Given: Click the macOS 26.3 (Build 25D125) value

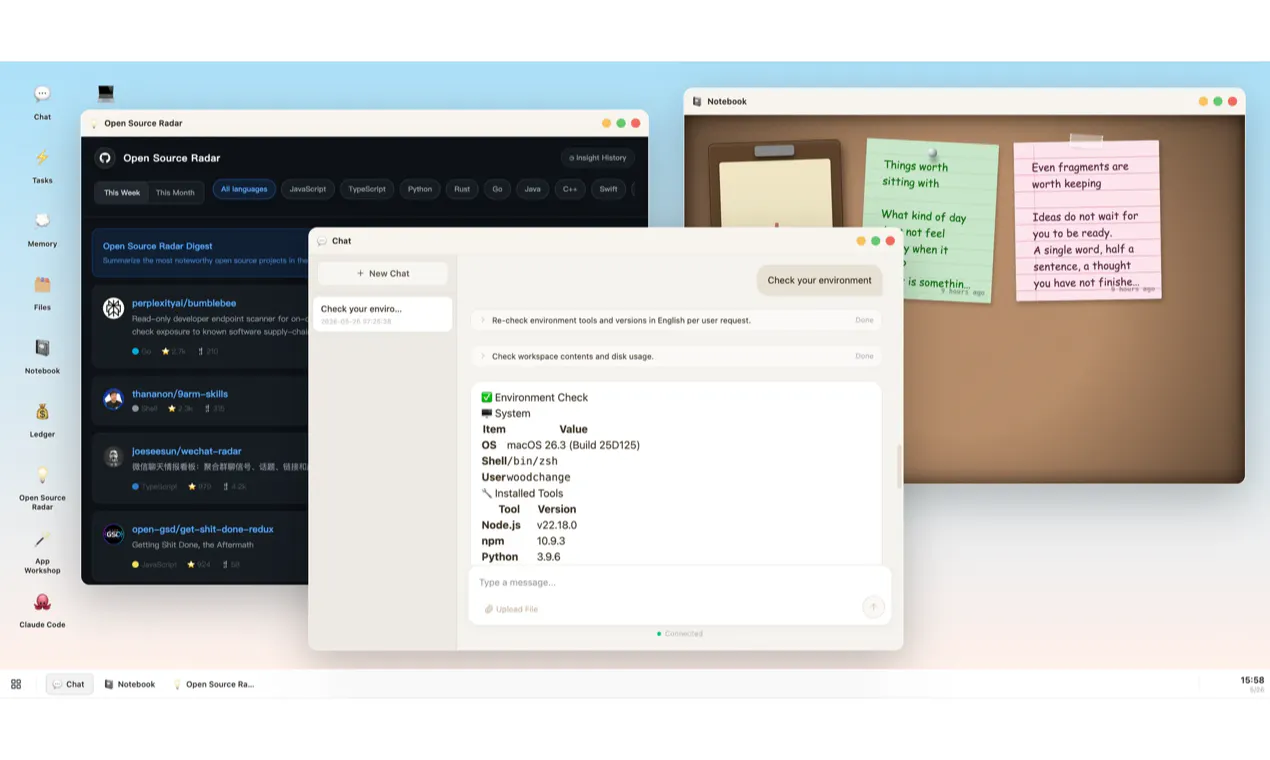Looking at the screenshot, I should (573, 445).
